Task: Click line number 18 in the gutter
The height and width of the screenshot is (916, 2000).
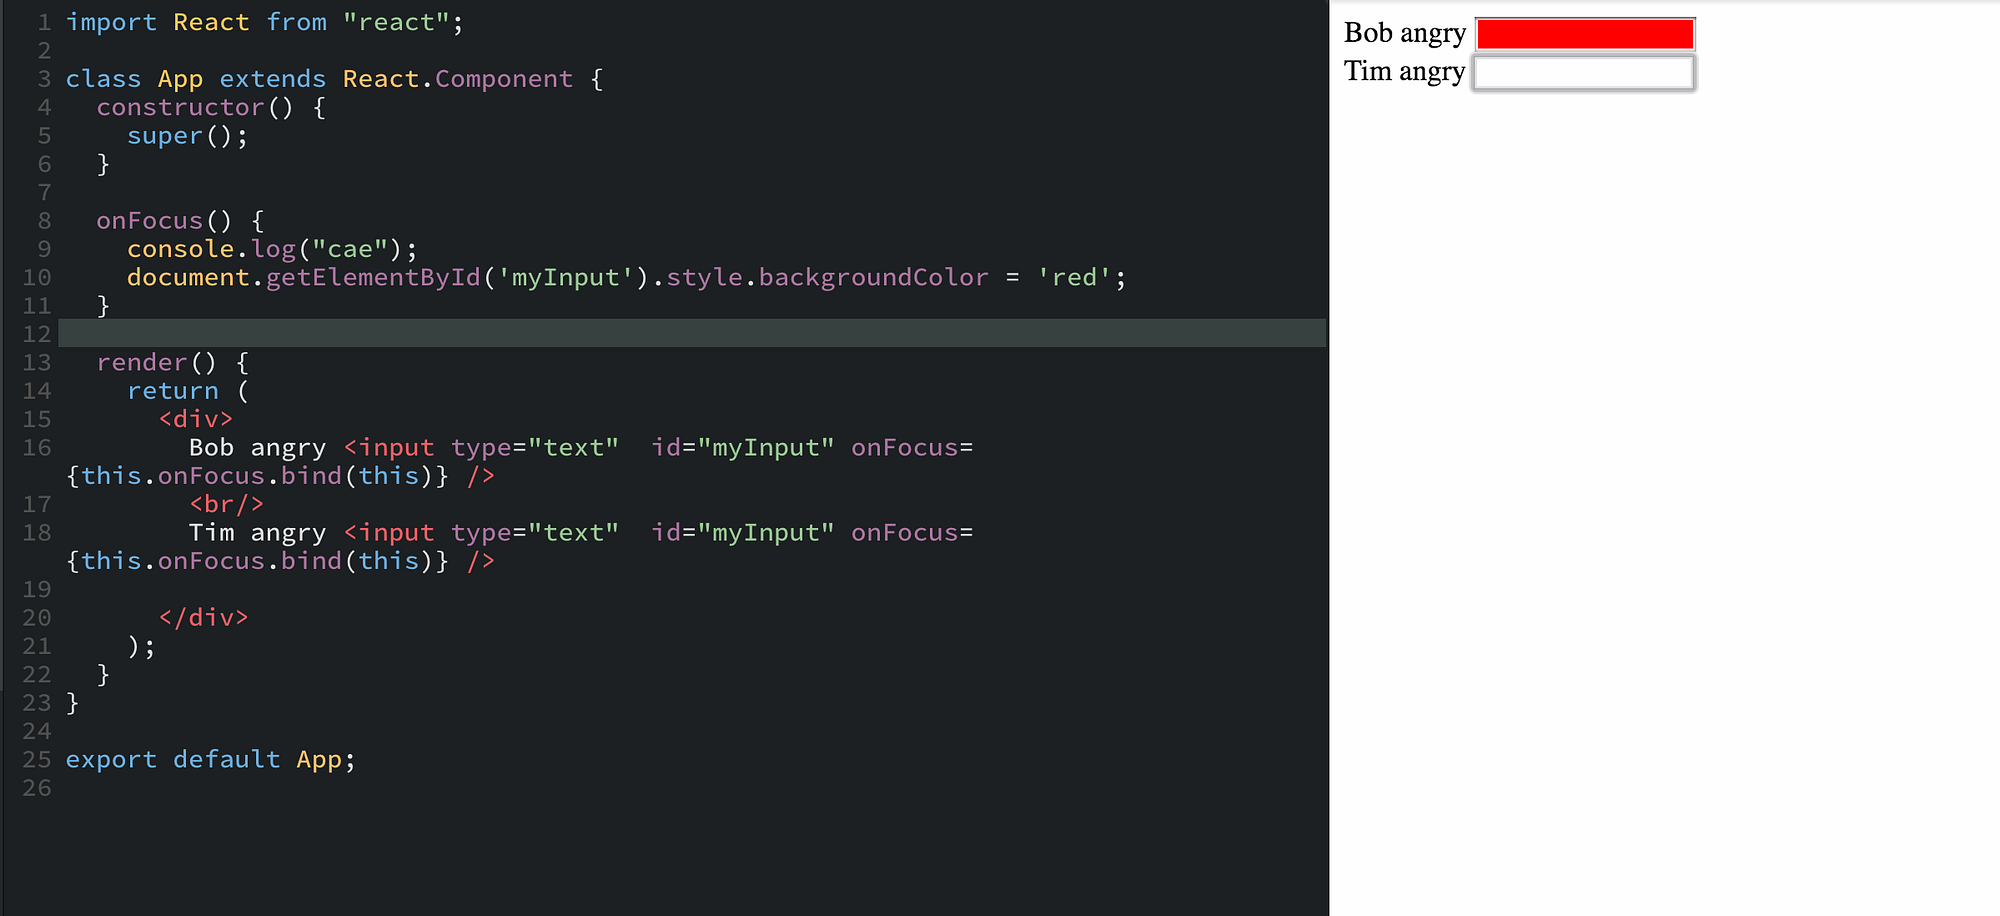Action: 36,532
